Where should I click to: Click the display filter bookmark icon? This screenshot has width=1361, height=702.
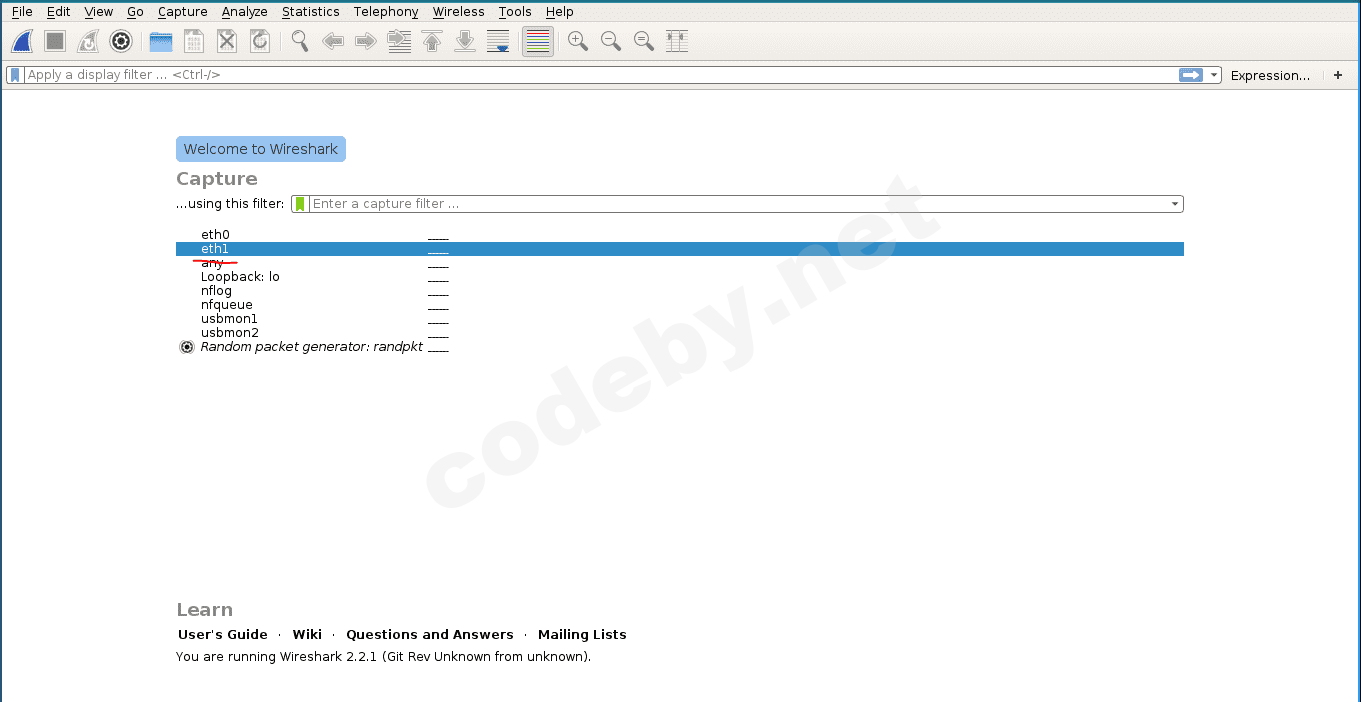tap(15, 75)
